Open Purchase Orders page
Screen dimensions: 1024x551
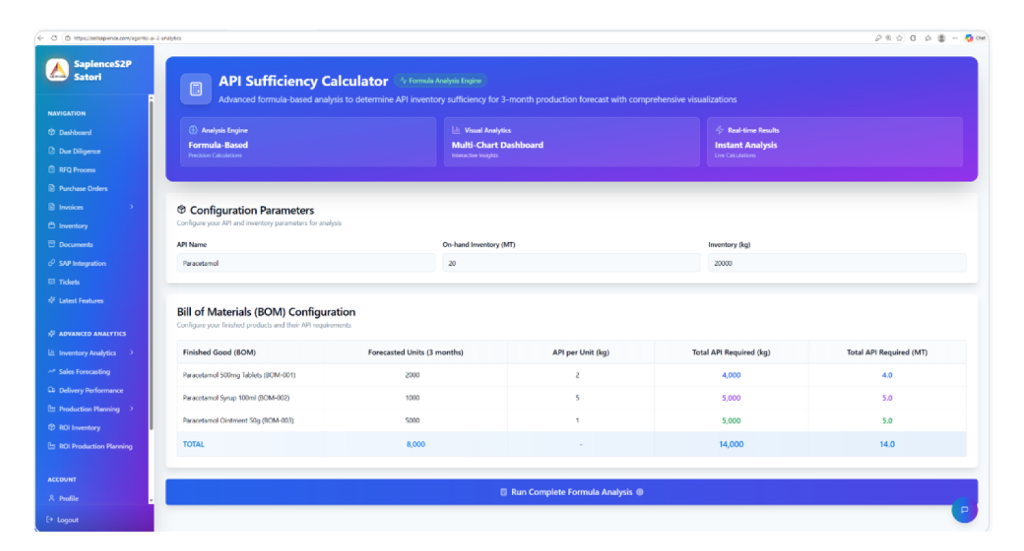click(x=83, y=189)
